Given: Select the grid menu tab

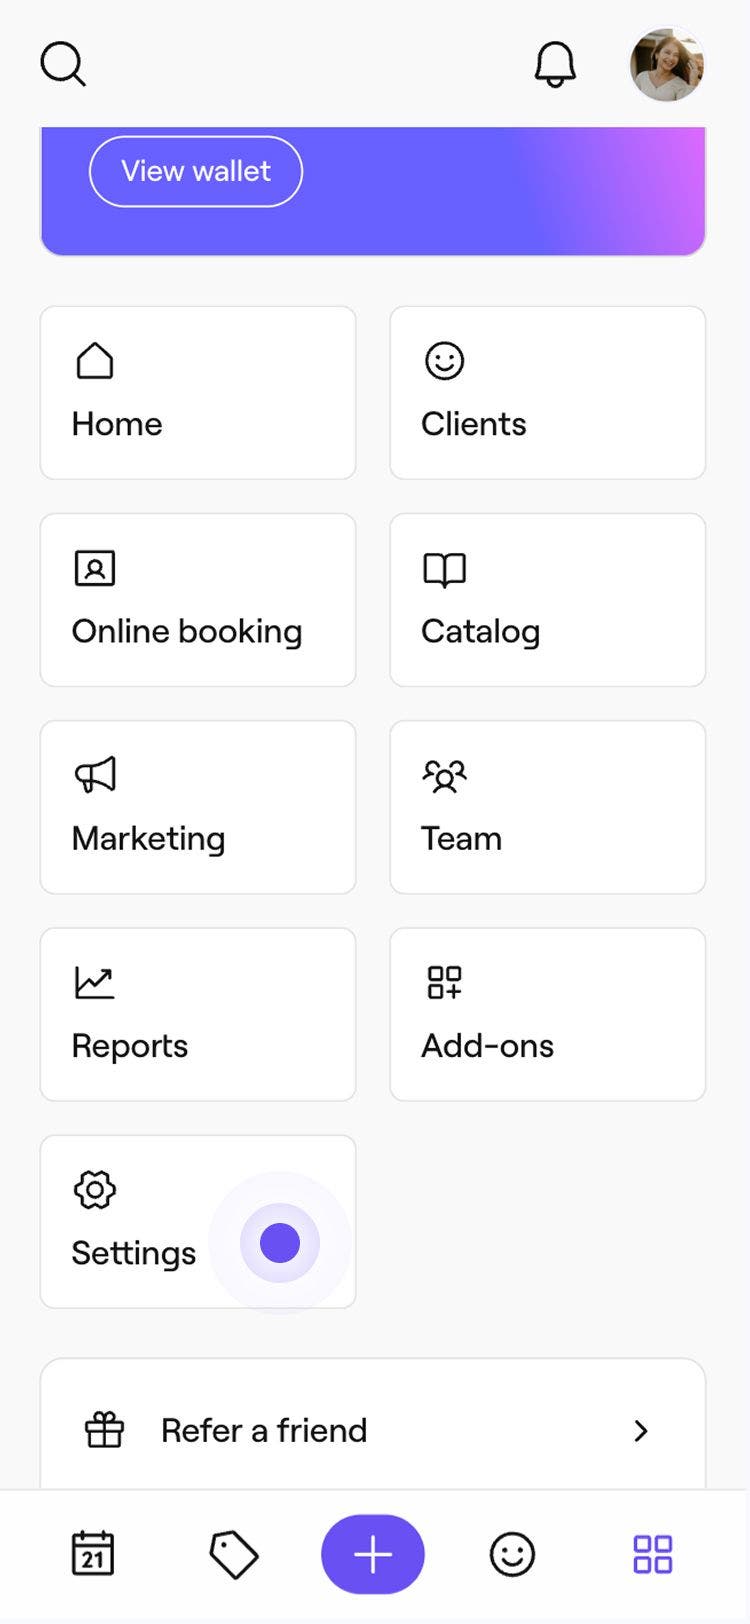Looking at the screenshot, I should [653, 1554].
